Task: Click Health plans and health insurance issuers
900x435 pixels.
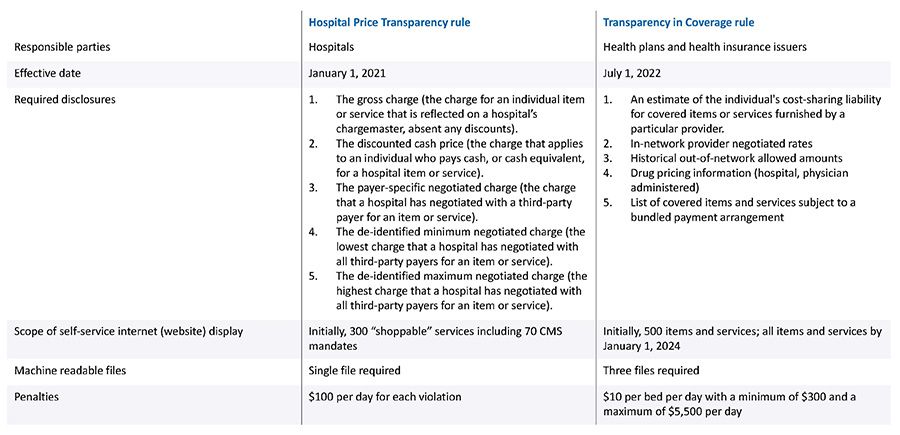Action: [703, 46]
